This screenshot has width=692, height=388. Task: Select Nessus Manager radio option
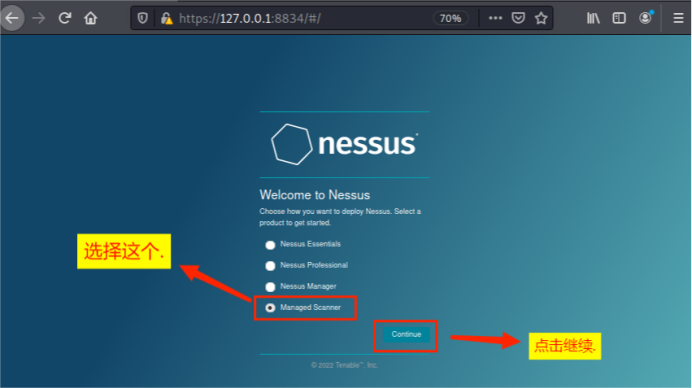click(270, 287)
